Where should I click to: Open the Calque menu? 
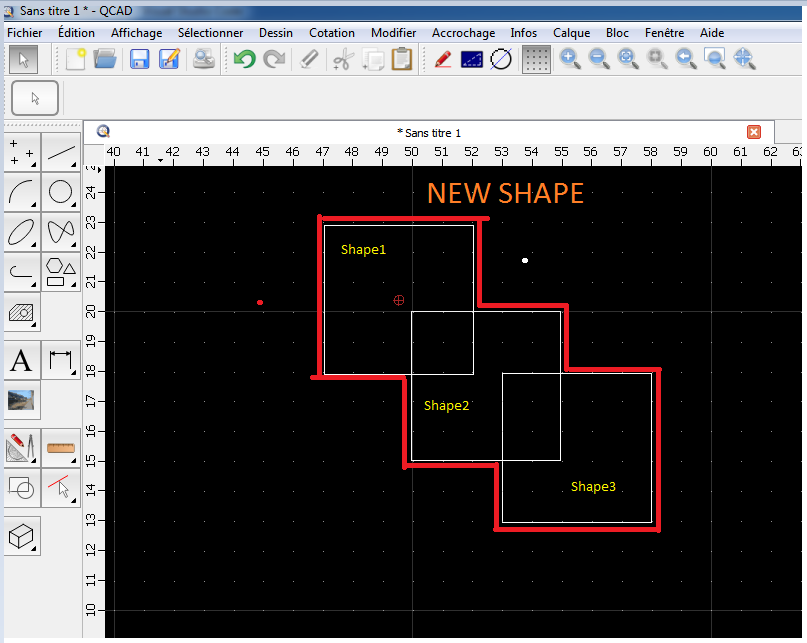(x=571, y=33)
